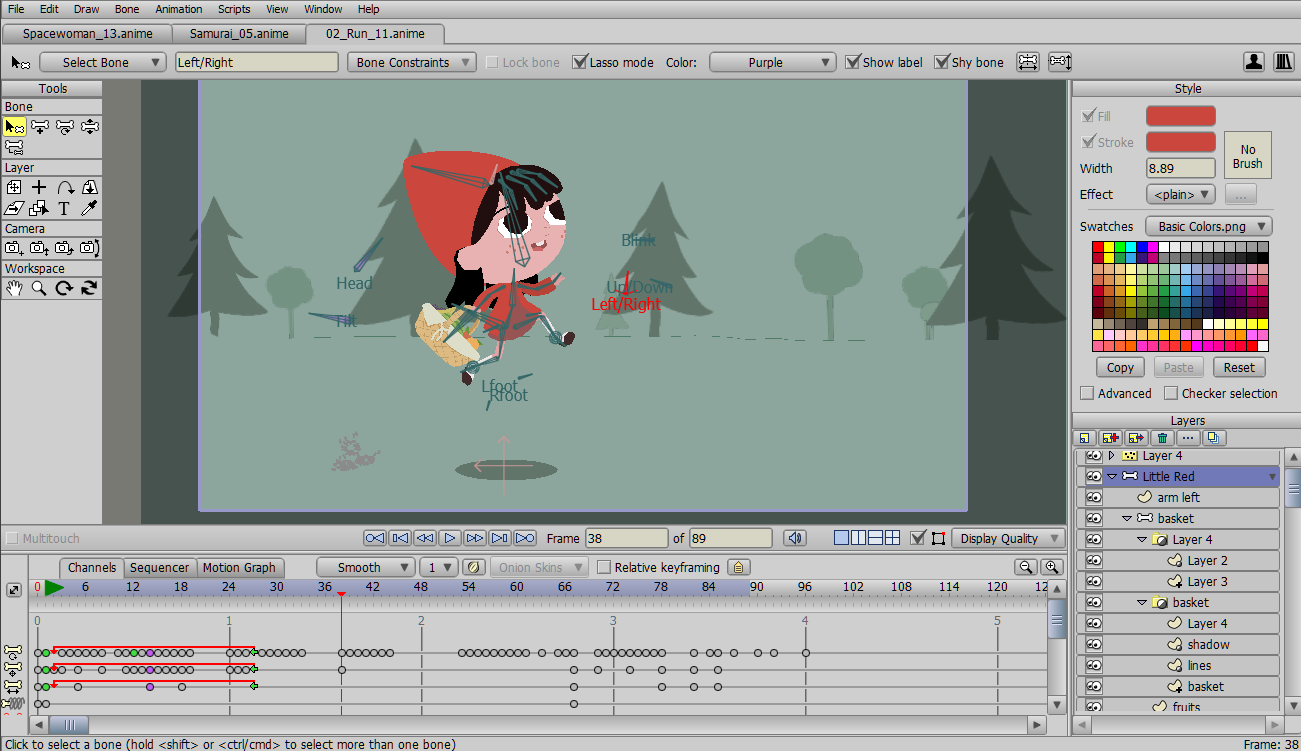Image resolution: width=1301 pixels, height=751 pixels.
Task: Select the Zoom Workspace magnifier tool
Action: (x=39, y=288)
